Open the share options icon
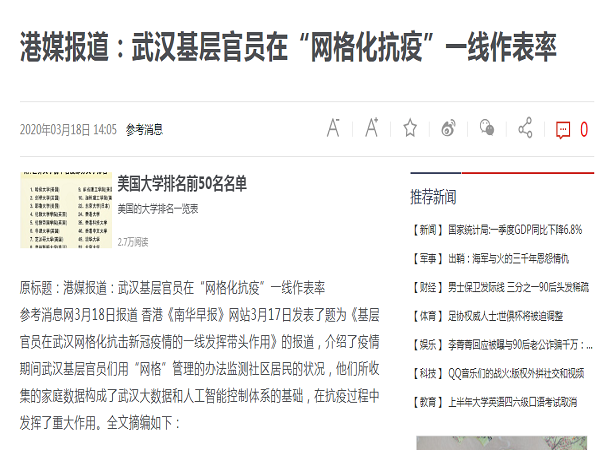This screenshot has height=450, width=600. pyautogui.click(x=525, y=127)
